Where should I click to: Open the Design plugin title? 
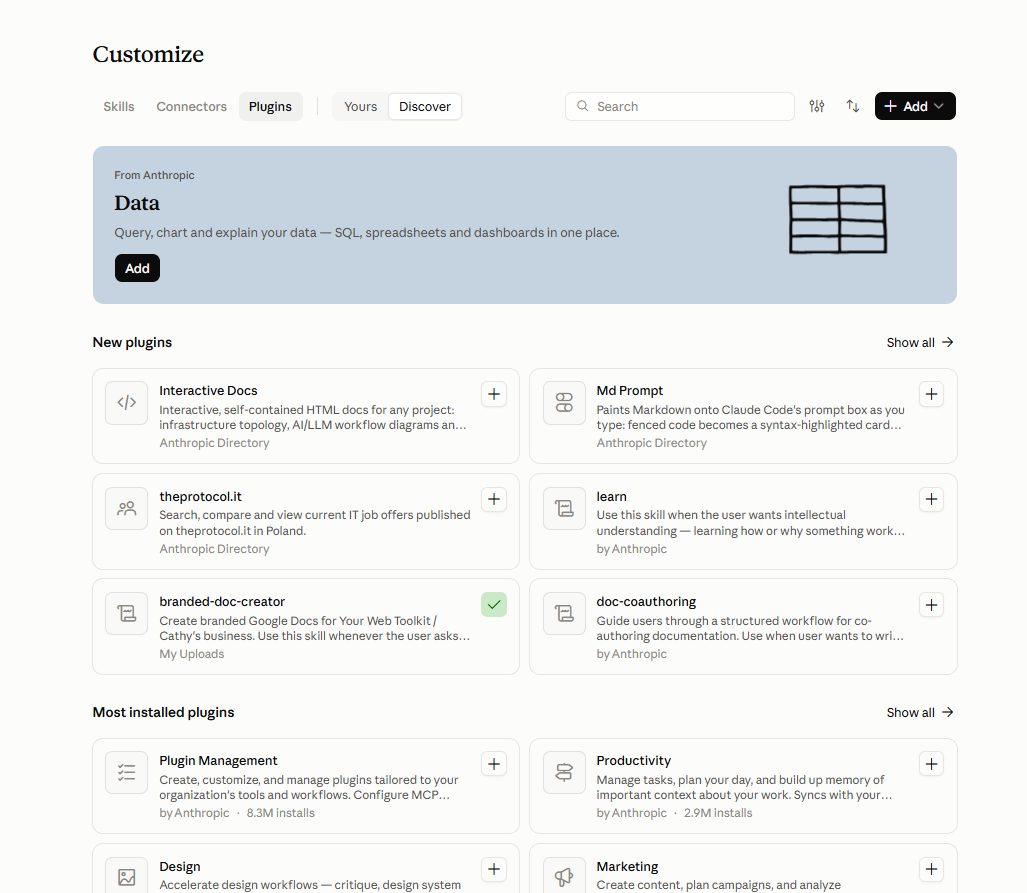click(179, 867)
